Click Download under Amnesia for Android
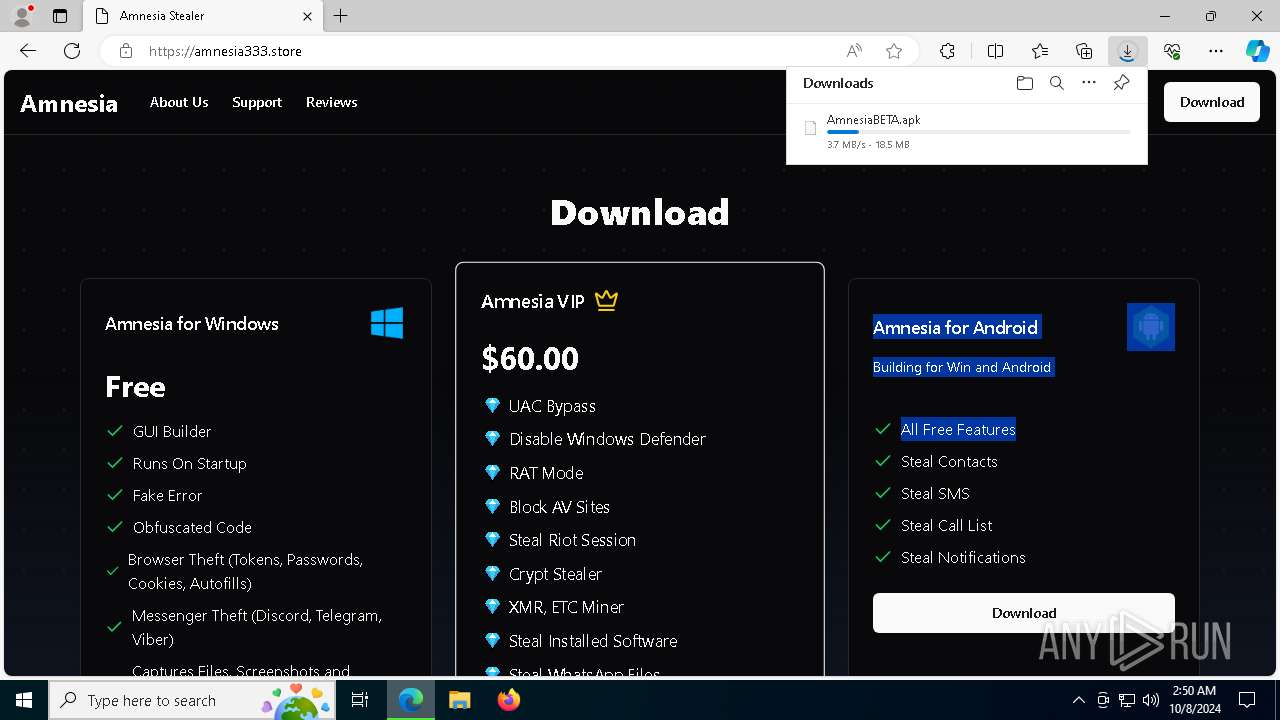 [1024, 613]
